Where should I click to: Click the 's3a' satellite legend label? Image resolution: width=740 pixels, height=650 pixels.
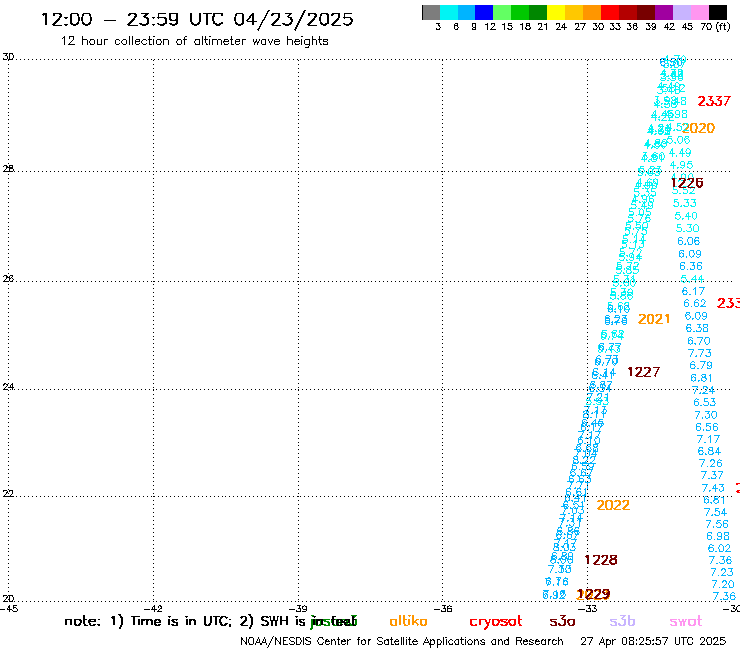[x=562, y=622]
